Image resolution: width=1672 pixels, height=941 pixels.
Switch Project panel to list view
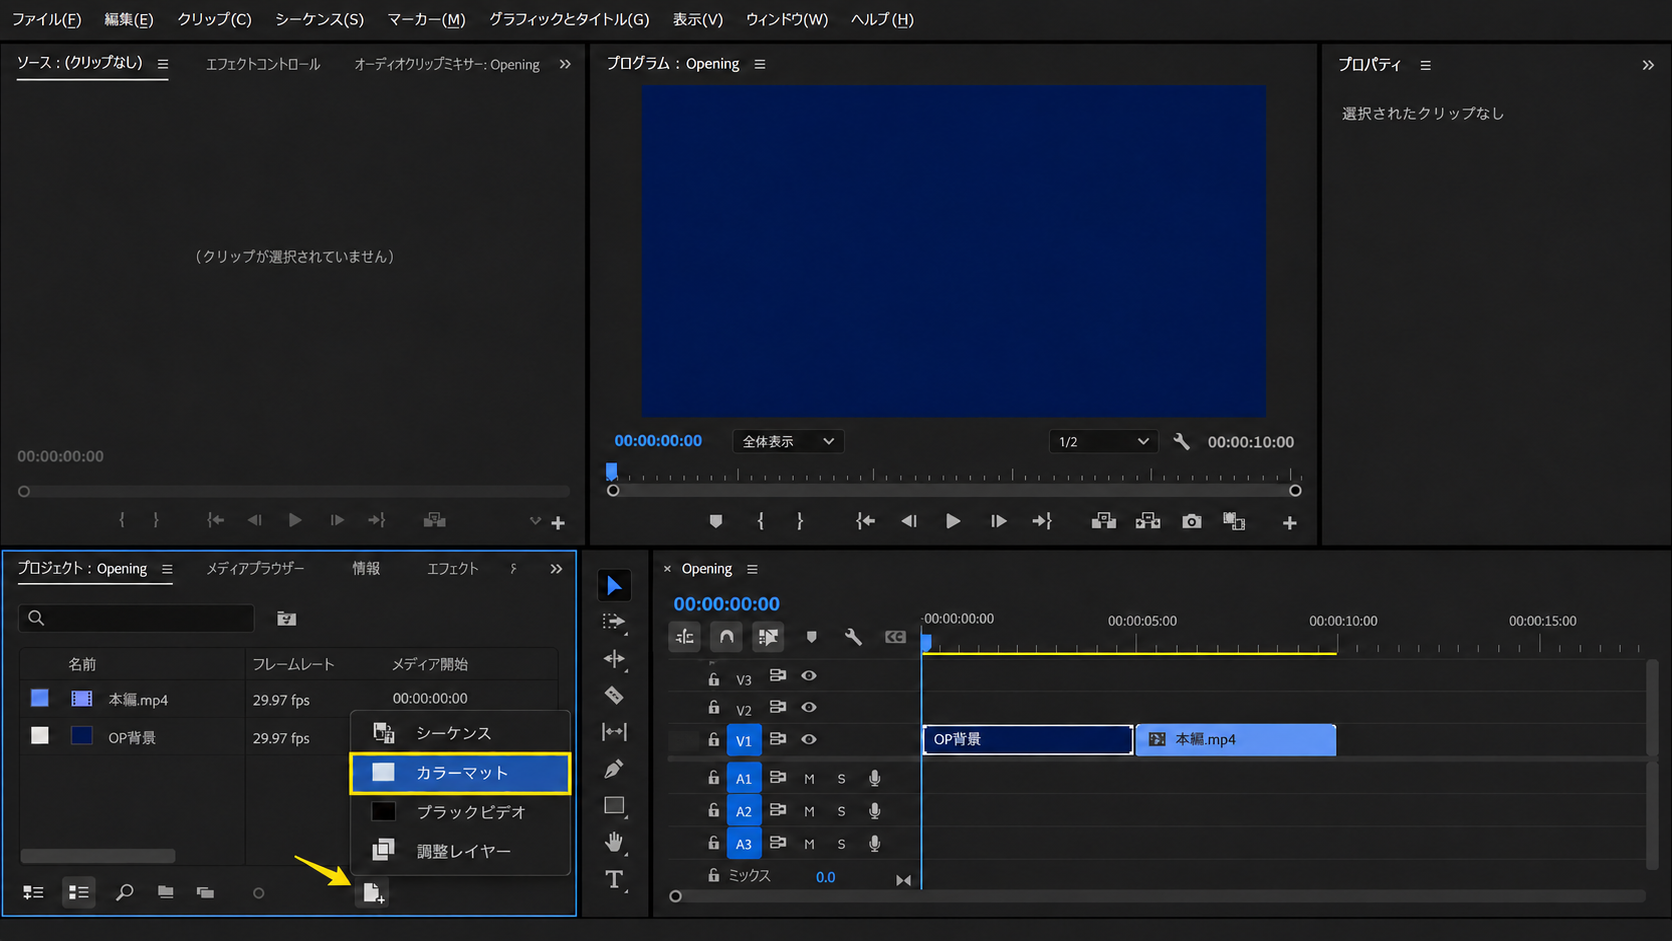point(78,892)
